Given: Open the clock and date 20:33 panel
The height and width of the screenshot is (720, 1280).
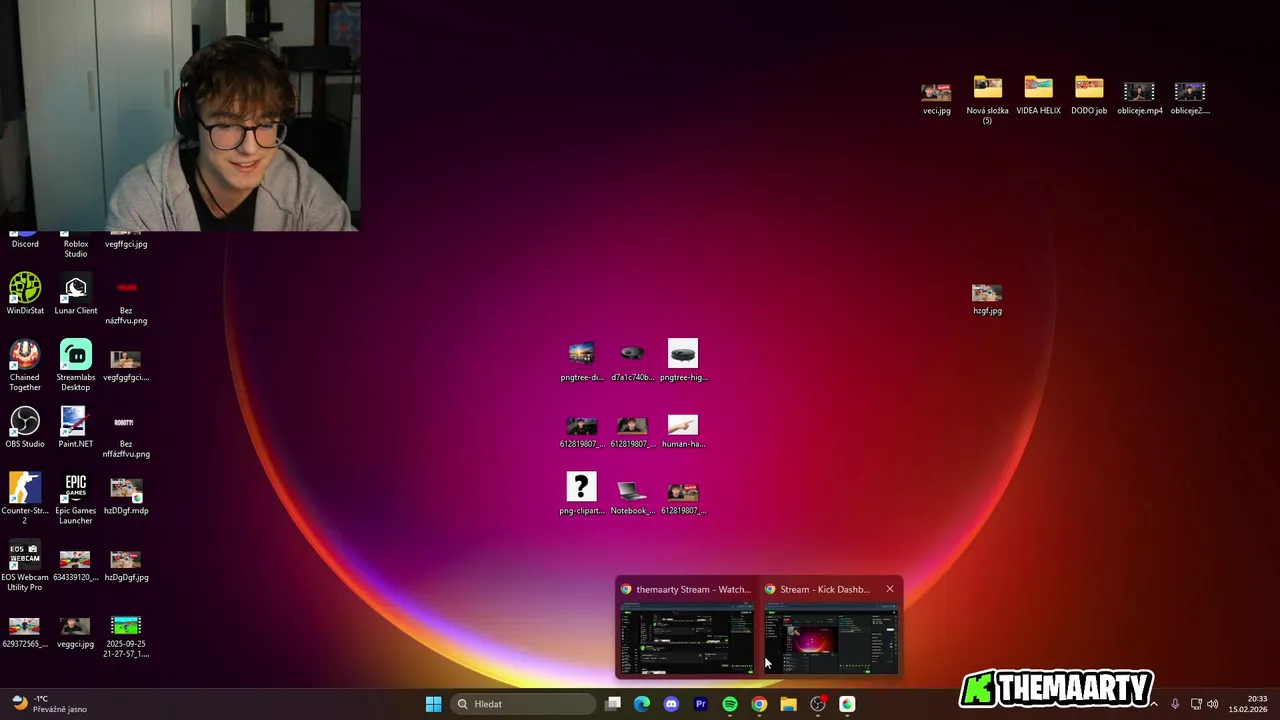Looking at the screenshot, I should click(1248, 704).
